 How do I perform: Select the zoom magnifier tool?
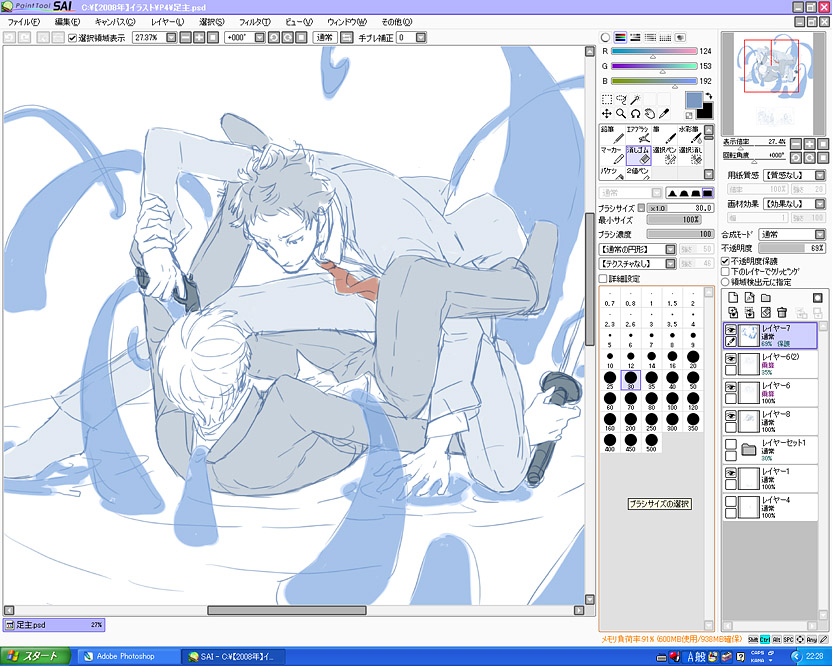[621, 114]
